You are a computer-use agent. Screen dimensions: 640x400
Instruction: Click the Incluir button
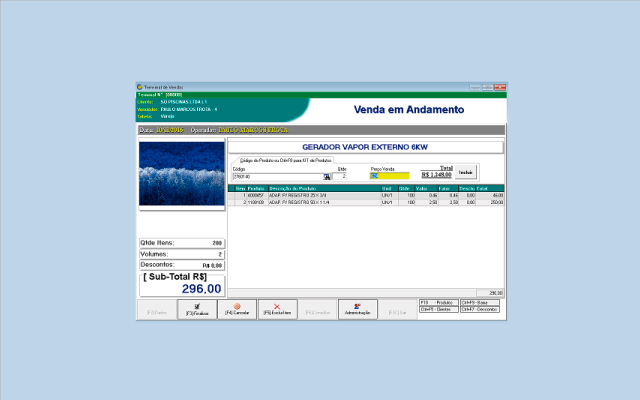(x=466, y=173)
